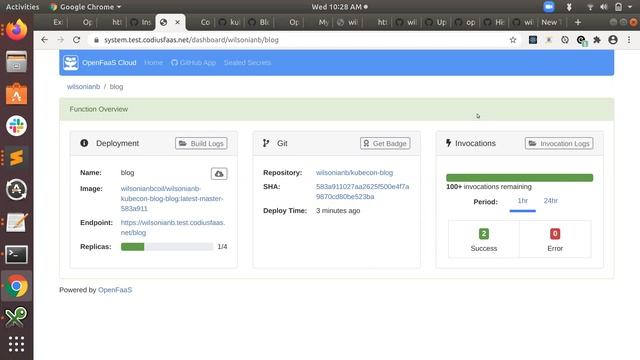Open the system menu dropdown arrow
Screen dimensions: 640x360
(x=630, y=7)
